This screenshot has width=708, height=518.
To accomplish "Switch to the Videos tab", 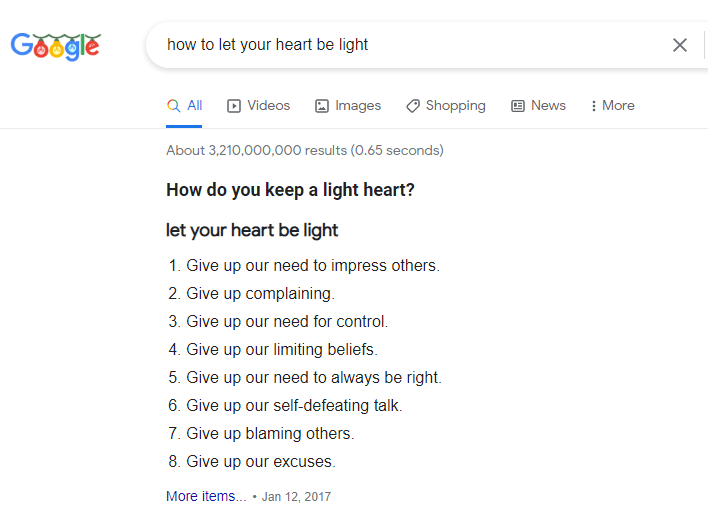I will coord(268,106).
